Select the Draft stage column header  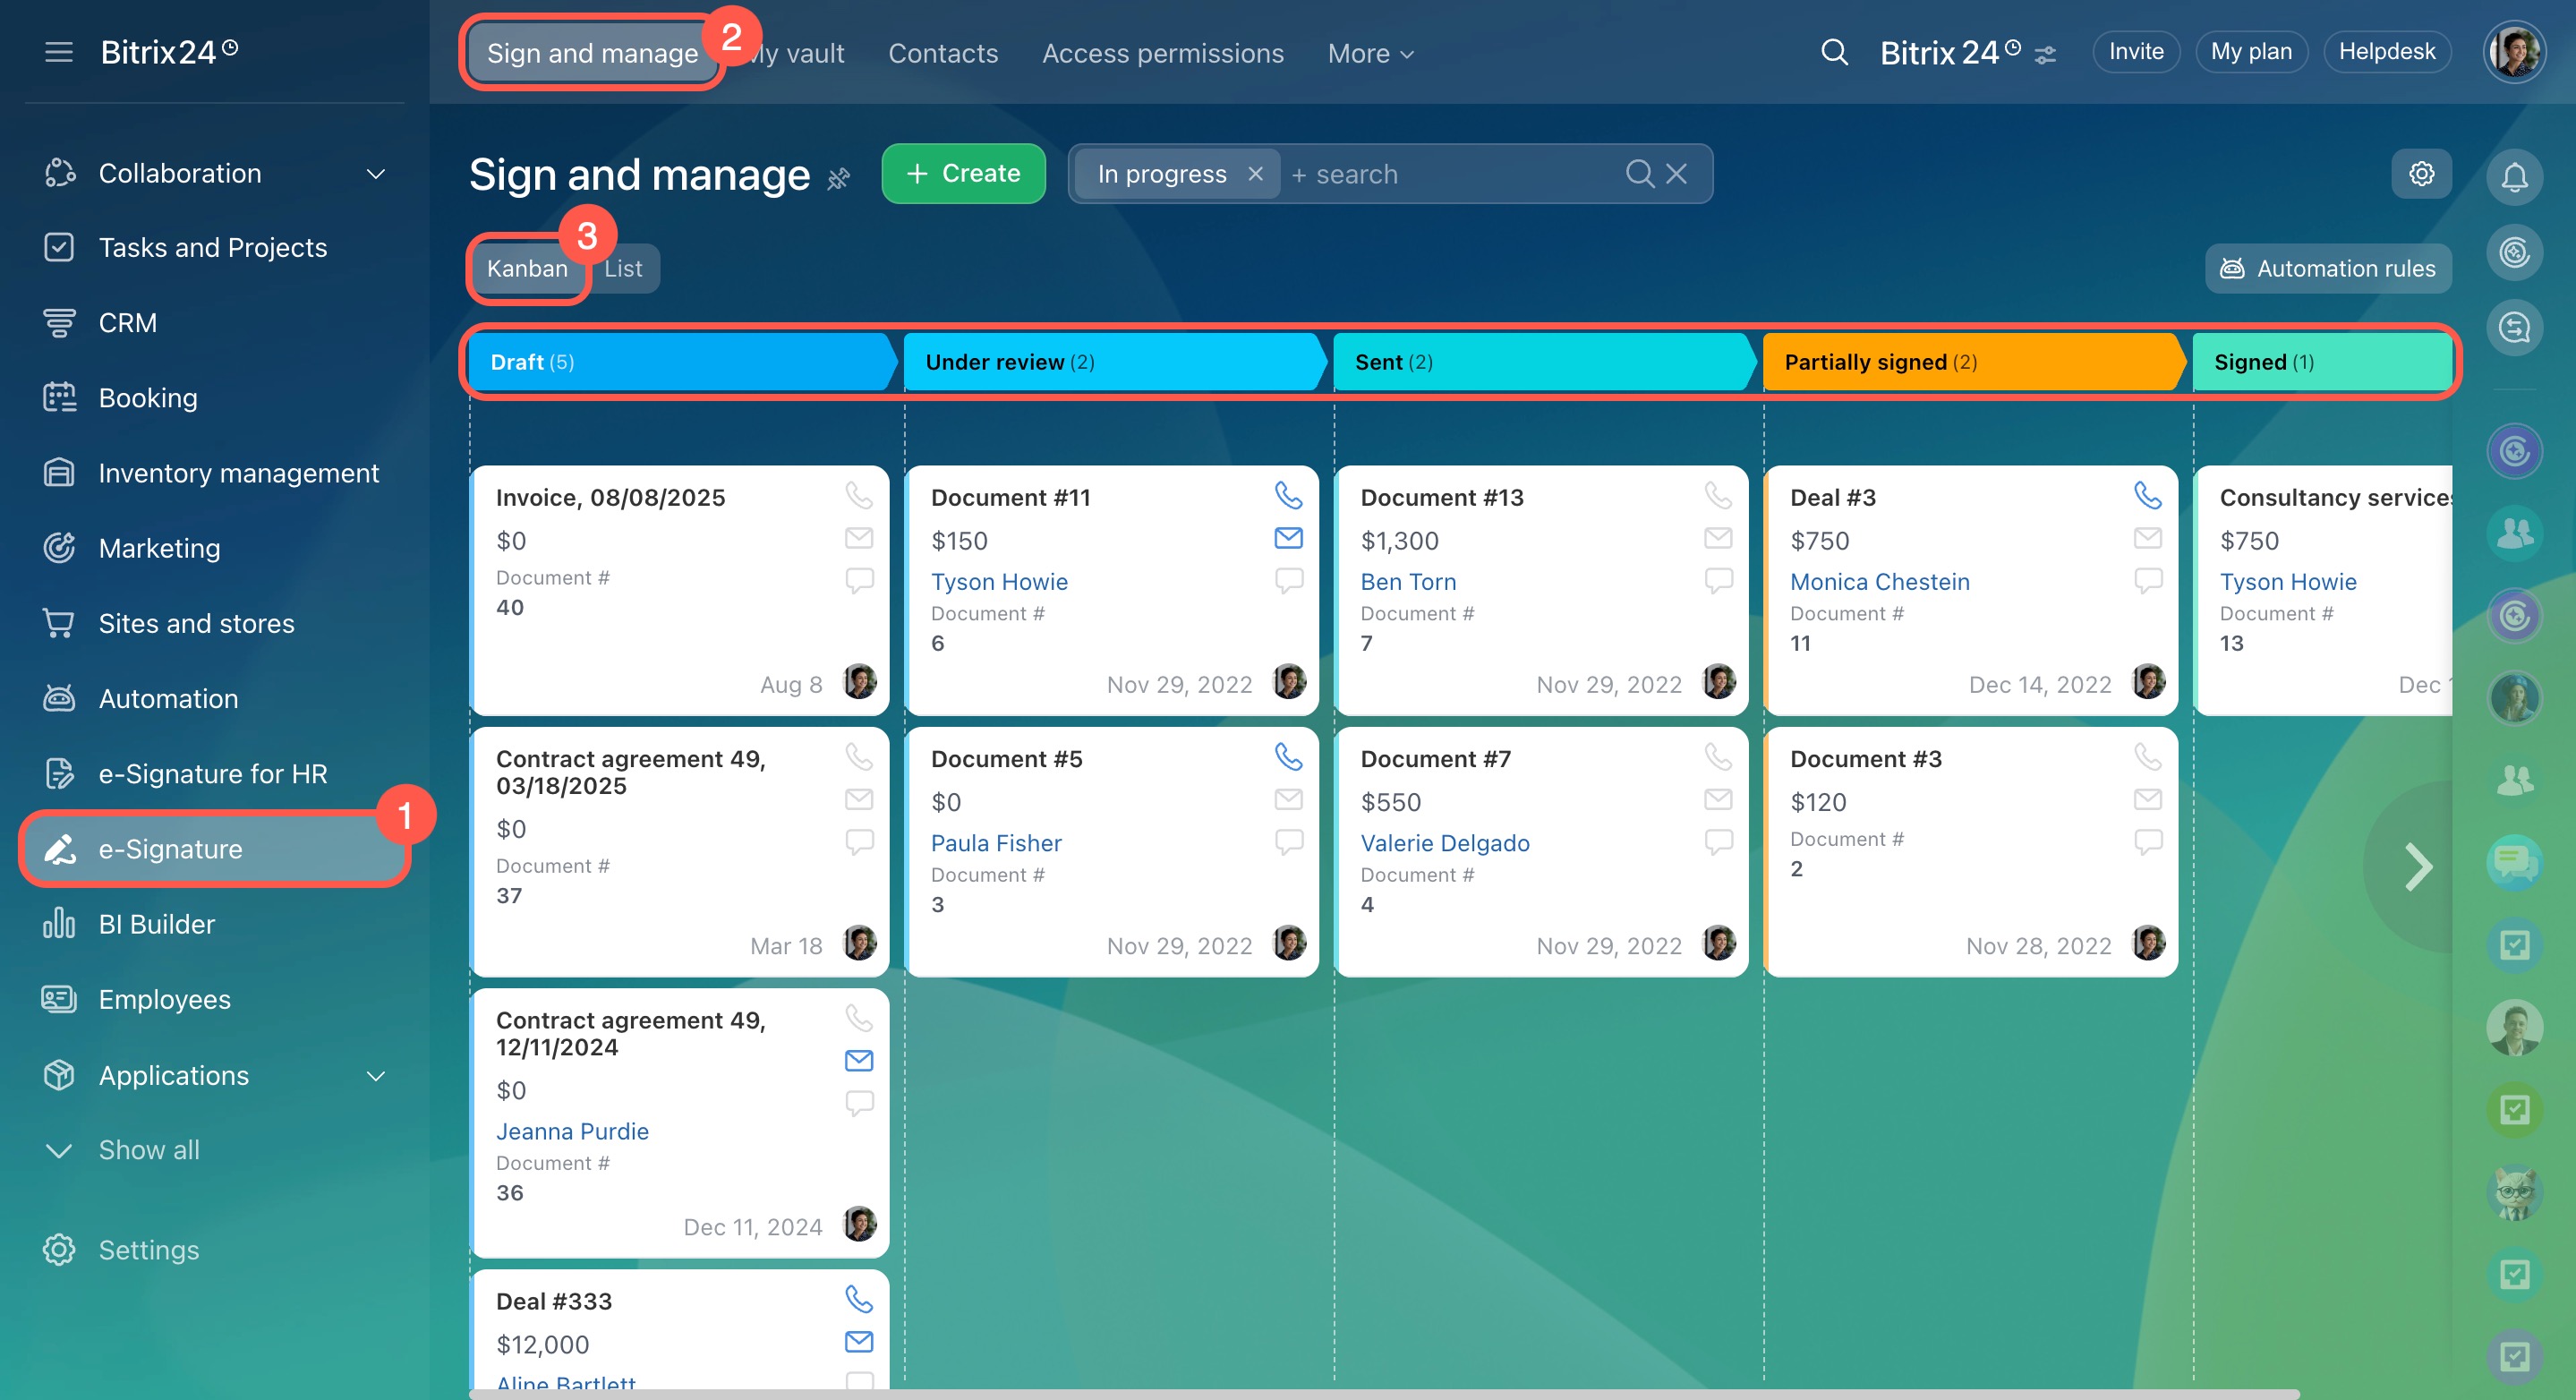(683, 362)
